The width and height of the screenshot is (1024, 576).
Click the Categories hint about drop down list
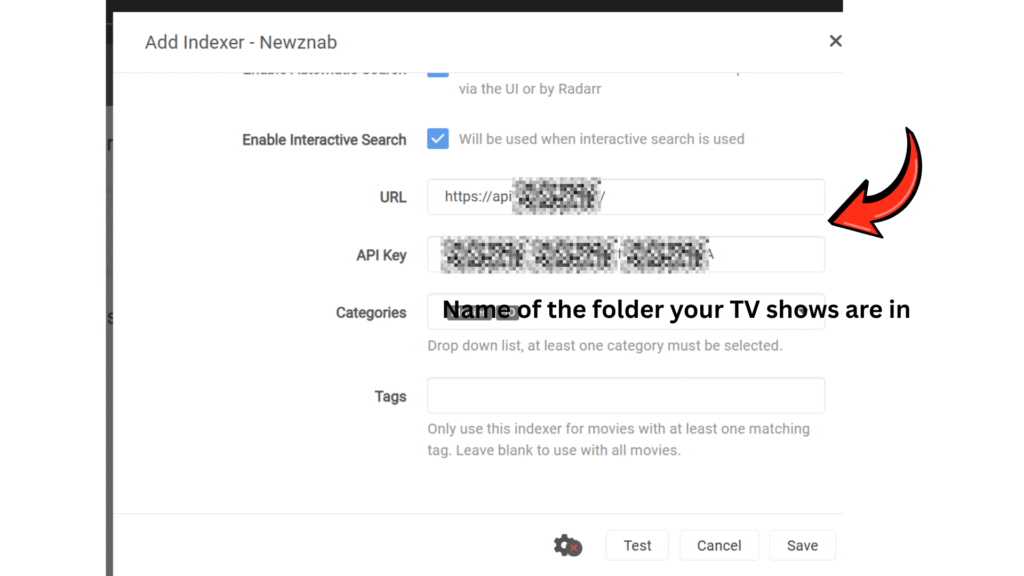click(604, 346)
